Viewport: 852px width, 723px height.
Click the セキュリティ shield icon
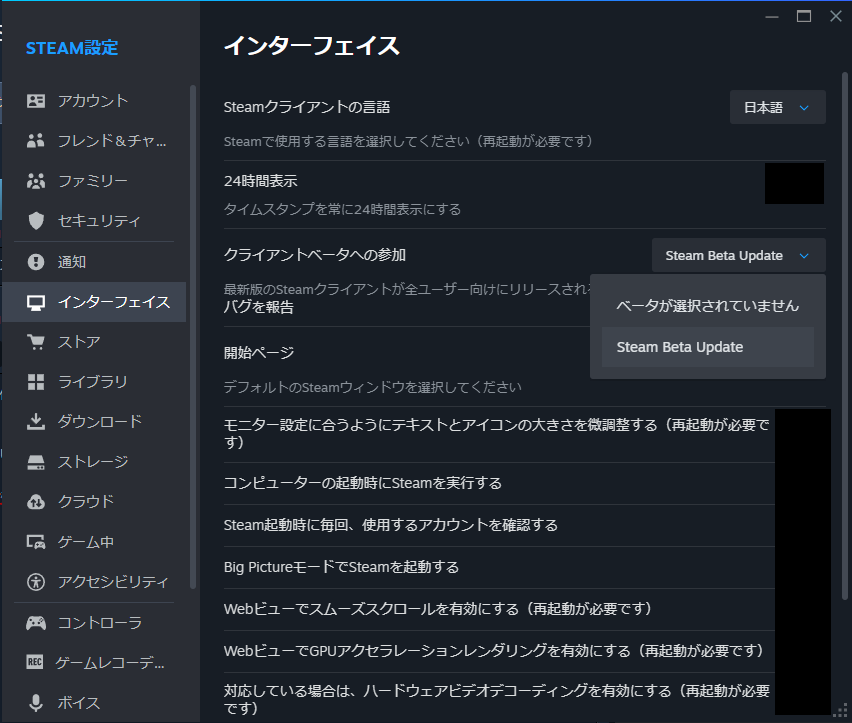pyautogui.click(x=36, y=221)
